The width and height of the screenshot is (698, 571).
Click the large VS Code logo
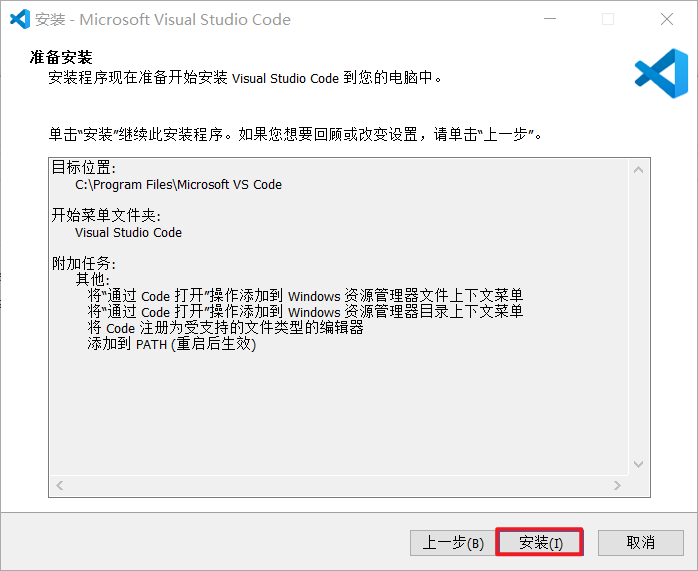pos(661,73)
